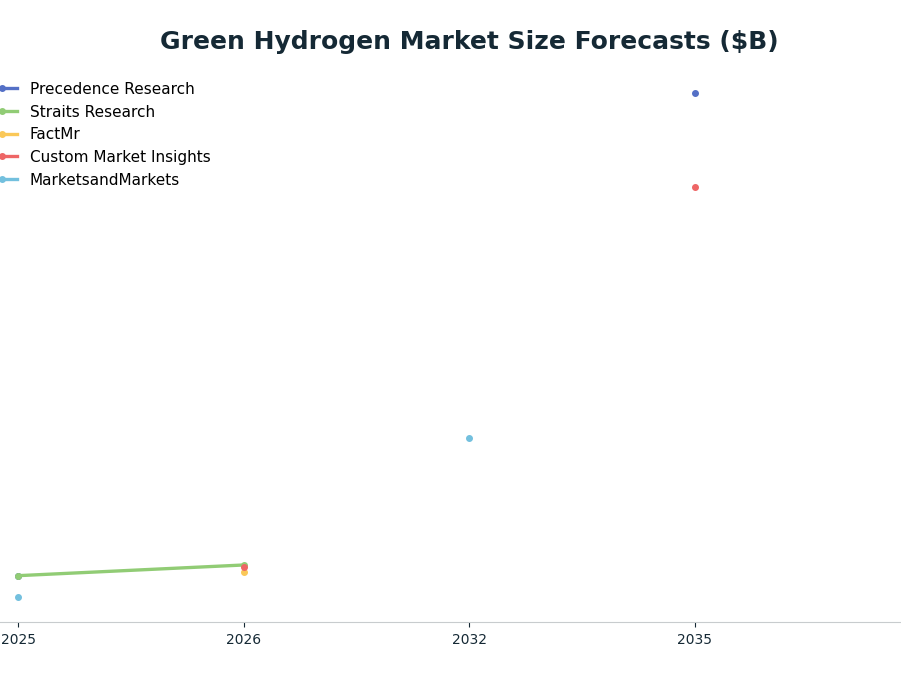Select the light-blue MarketsandMarkets 2032 data point
901x676 pixels.
469,439
